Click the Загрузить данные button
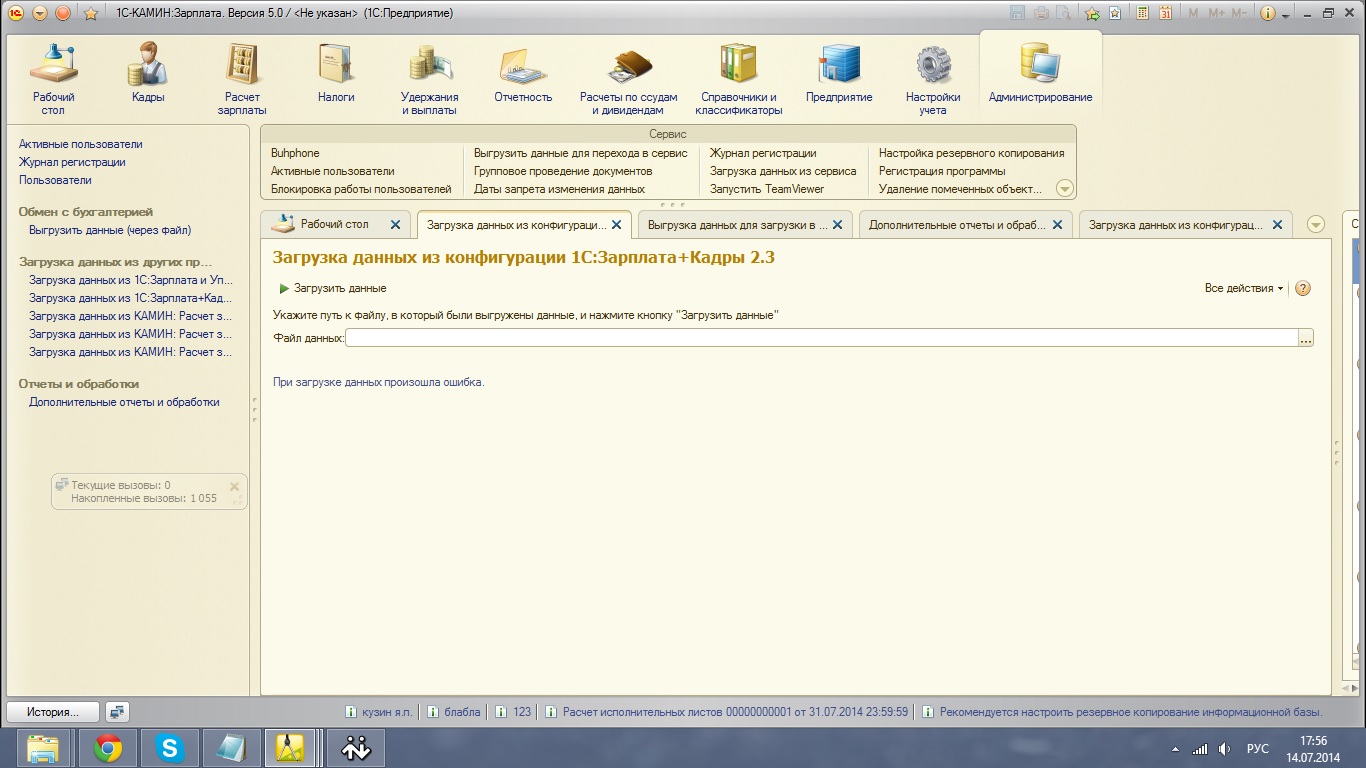1366x768 pixels. (333, 288)
